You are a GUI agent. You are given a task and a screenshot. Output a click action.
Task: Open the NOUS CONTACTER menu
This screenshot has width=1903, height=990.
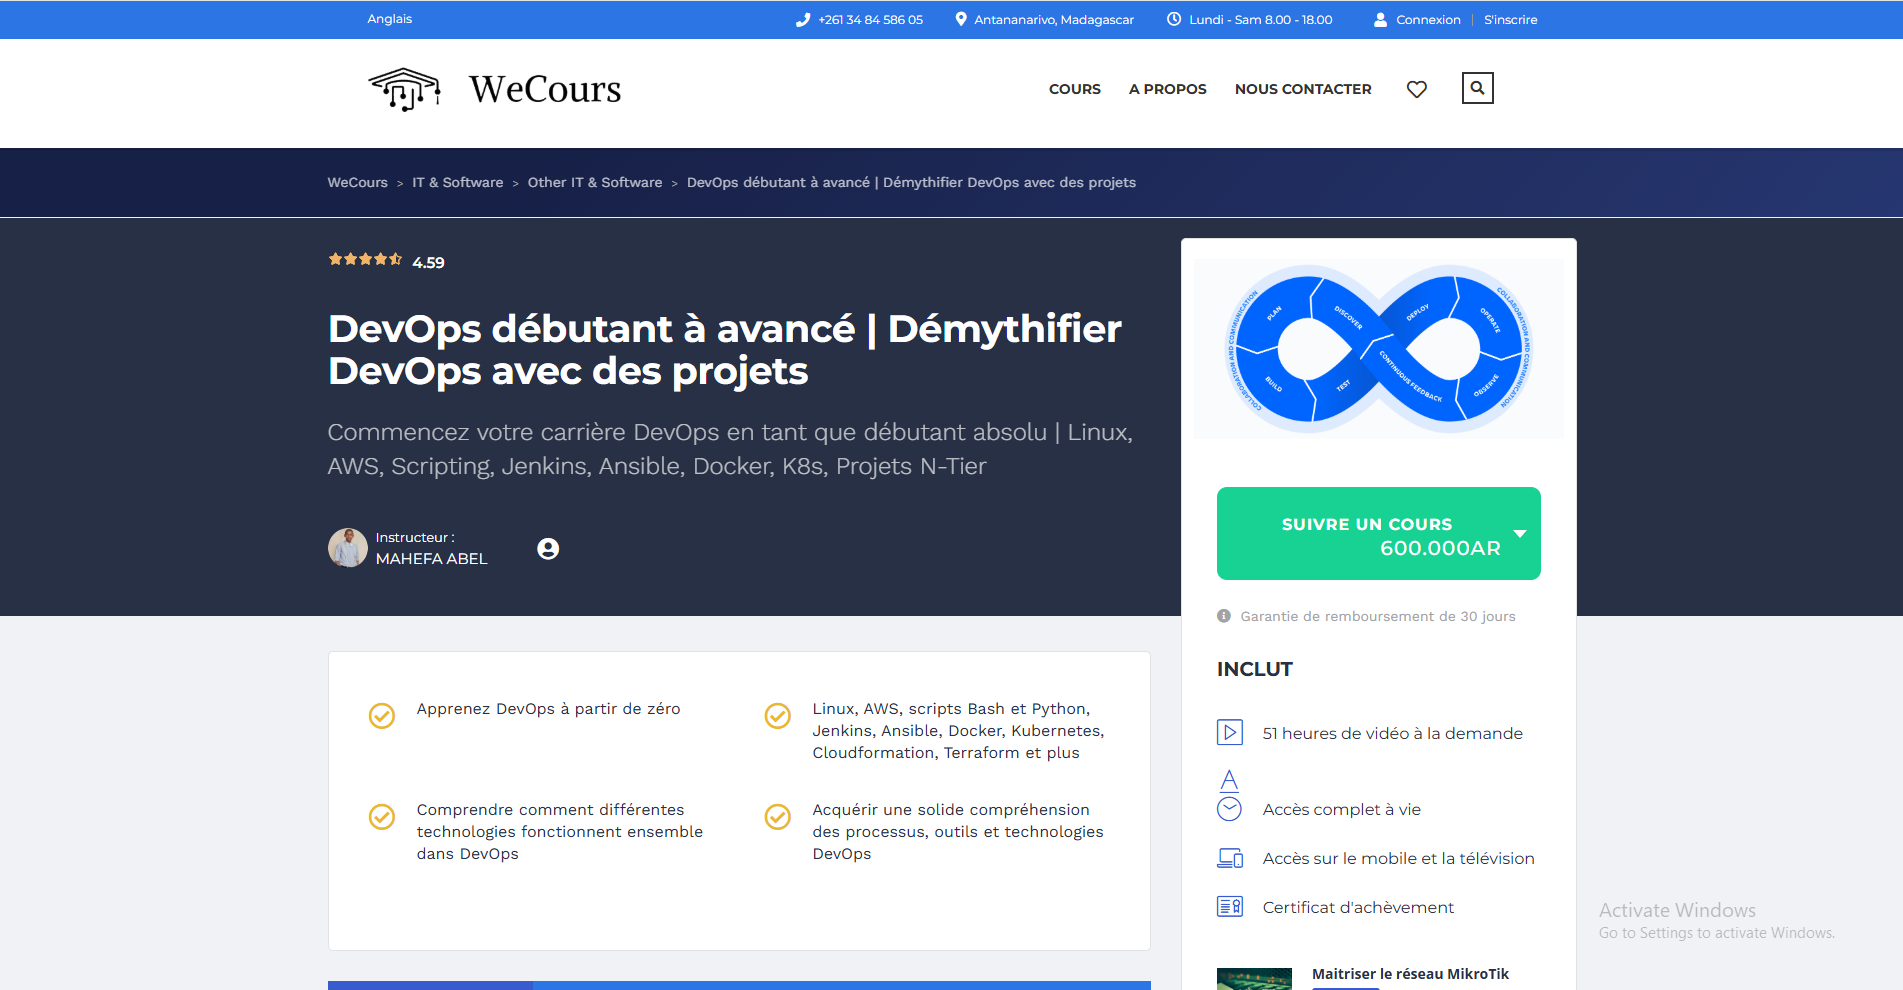[x=1303, y=89]
